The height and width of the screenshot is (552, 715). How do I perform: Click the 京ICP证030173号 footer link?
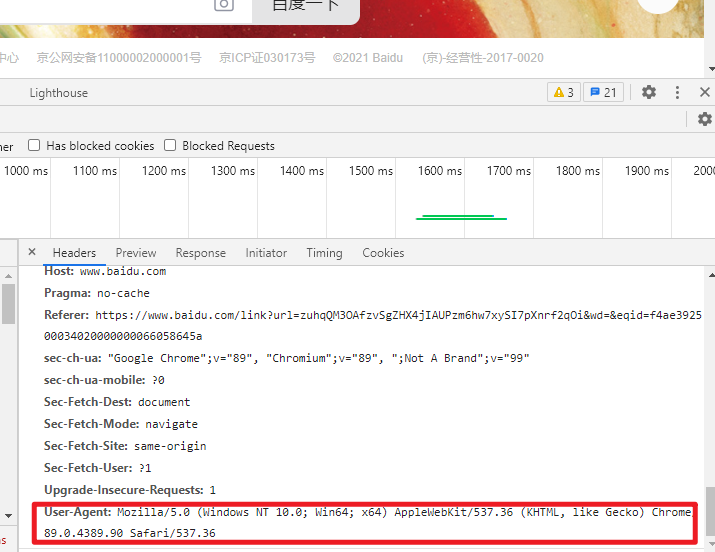tap(267, 58)
